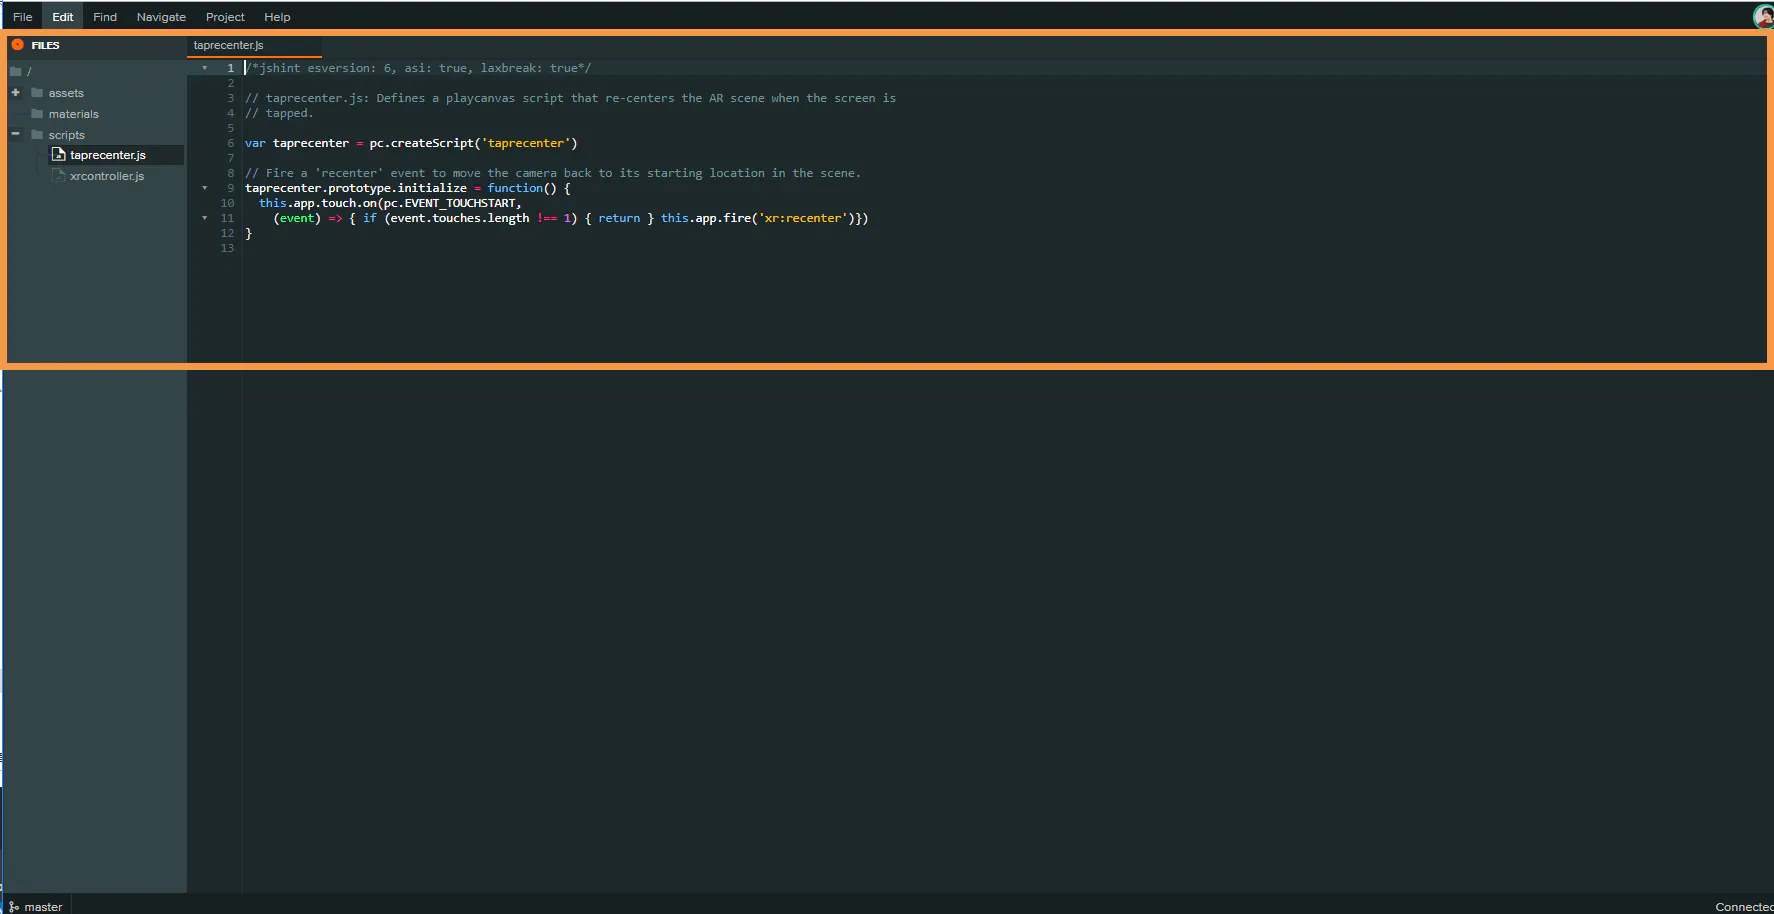1774x914 pixels.
Task: Click the taprecenter.js file icon in the tree
Action: coord(59,155)
